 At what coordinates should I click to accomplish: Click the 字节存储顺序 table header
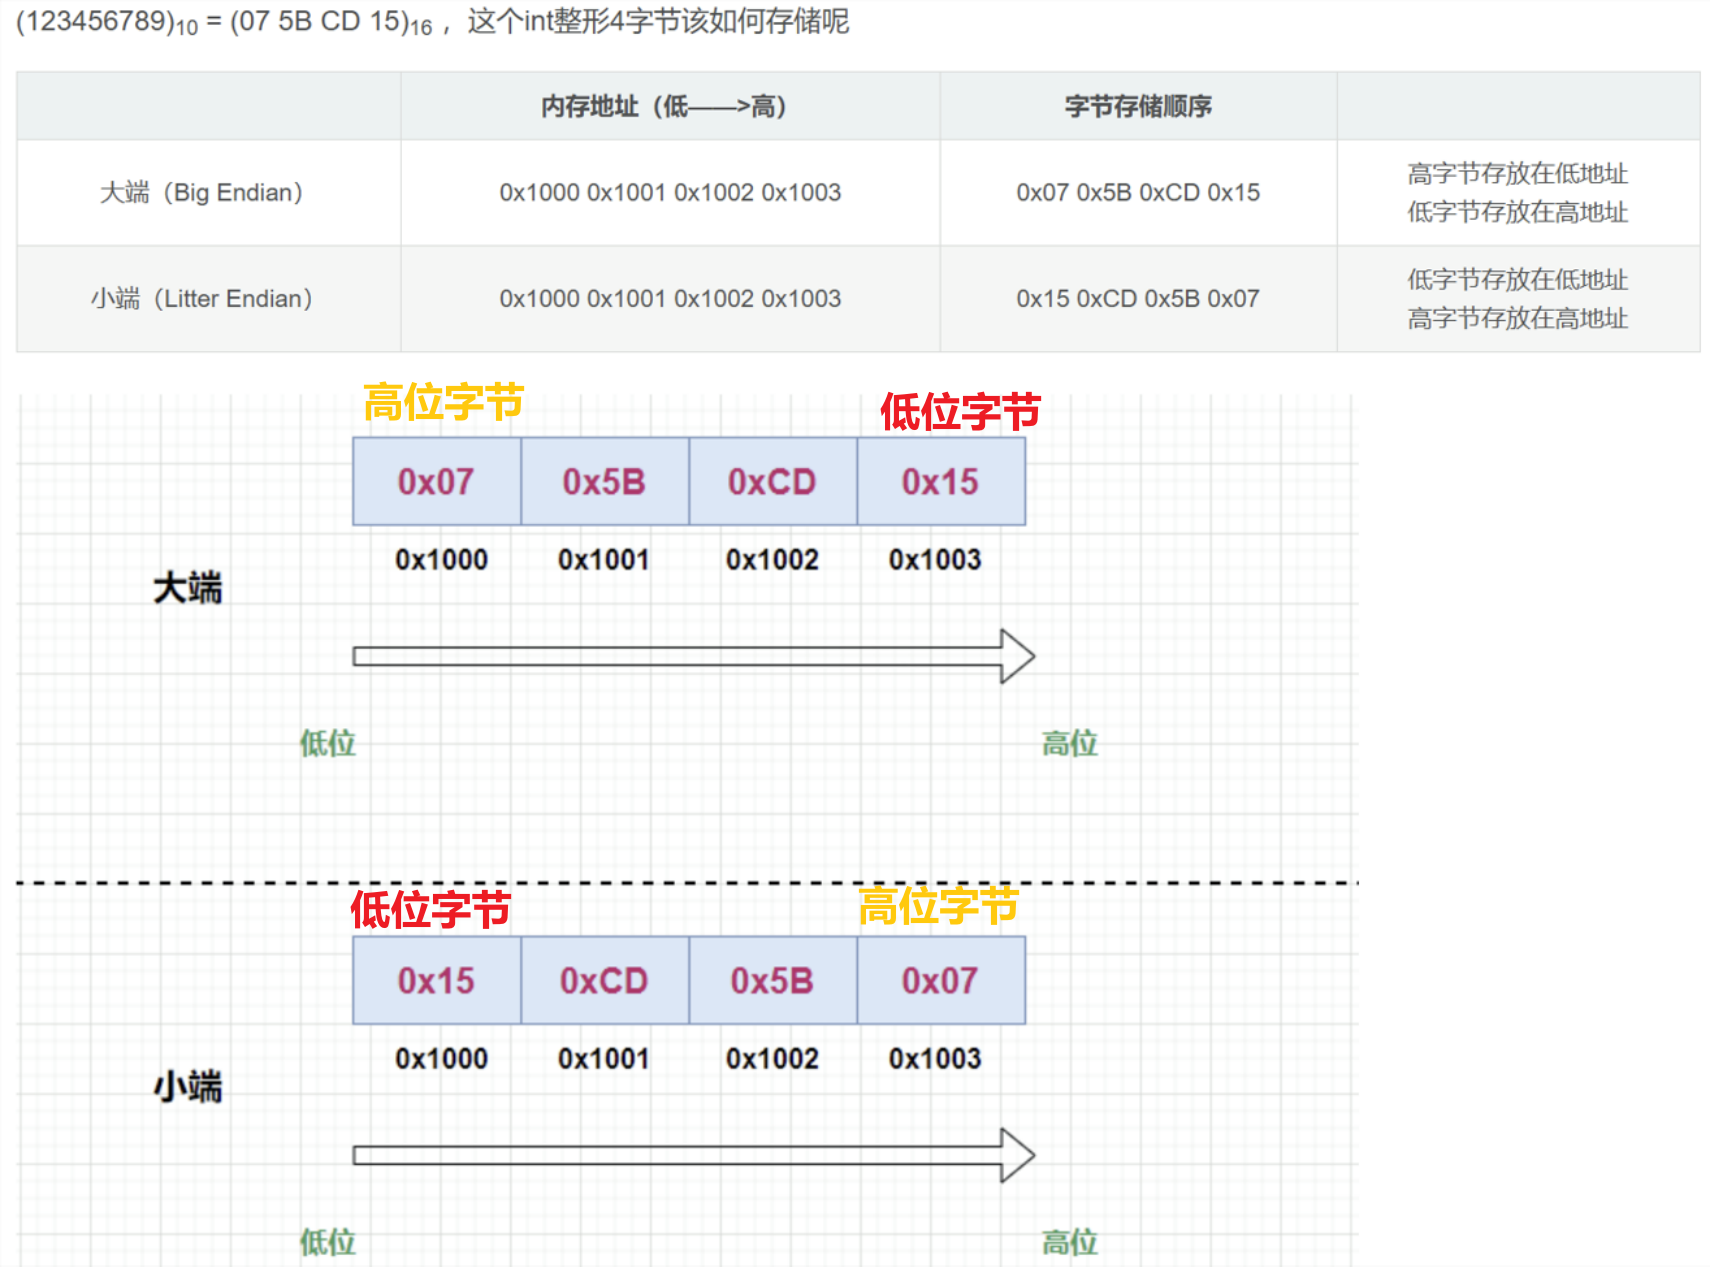1138,106
